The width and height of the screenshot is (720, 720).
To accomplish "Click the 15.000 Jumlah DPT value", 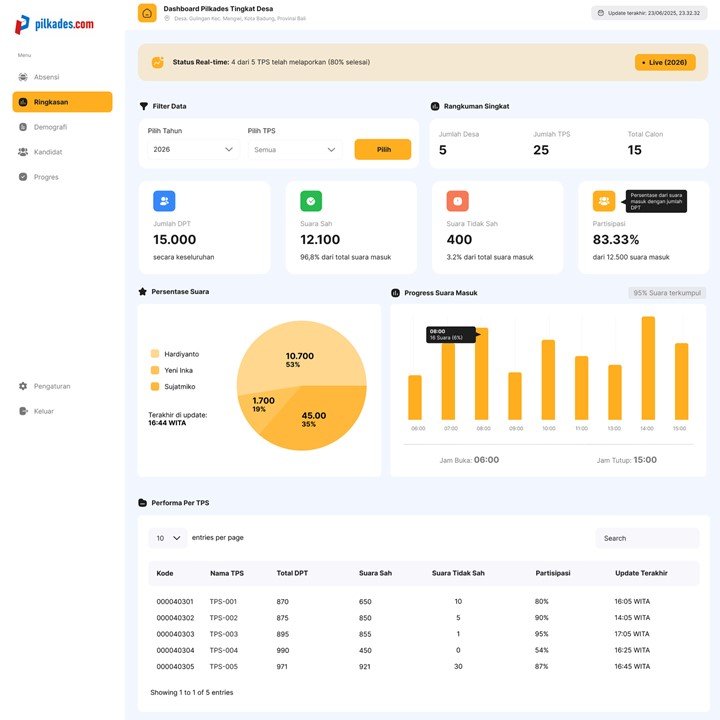I will (174, 239).
